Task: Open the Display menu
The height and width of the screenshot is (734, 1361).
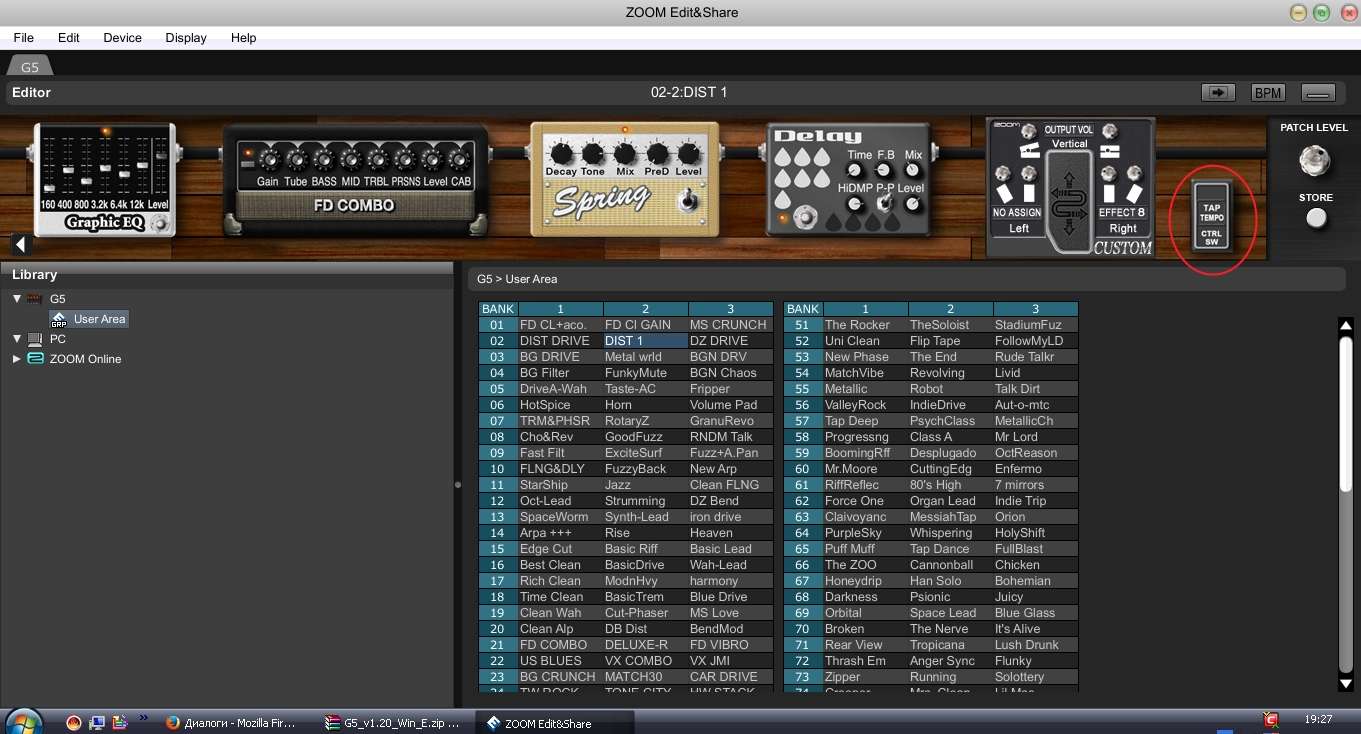Action: pyautogui.click(x=186, y=38)
